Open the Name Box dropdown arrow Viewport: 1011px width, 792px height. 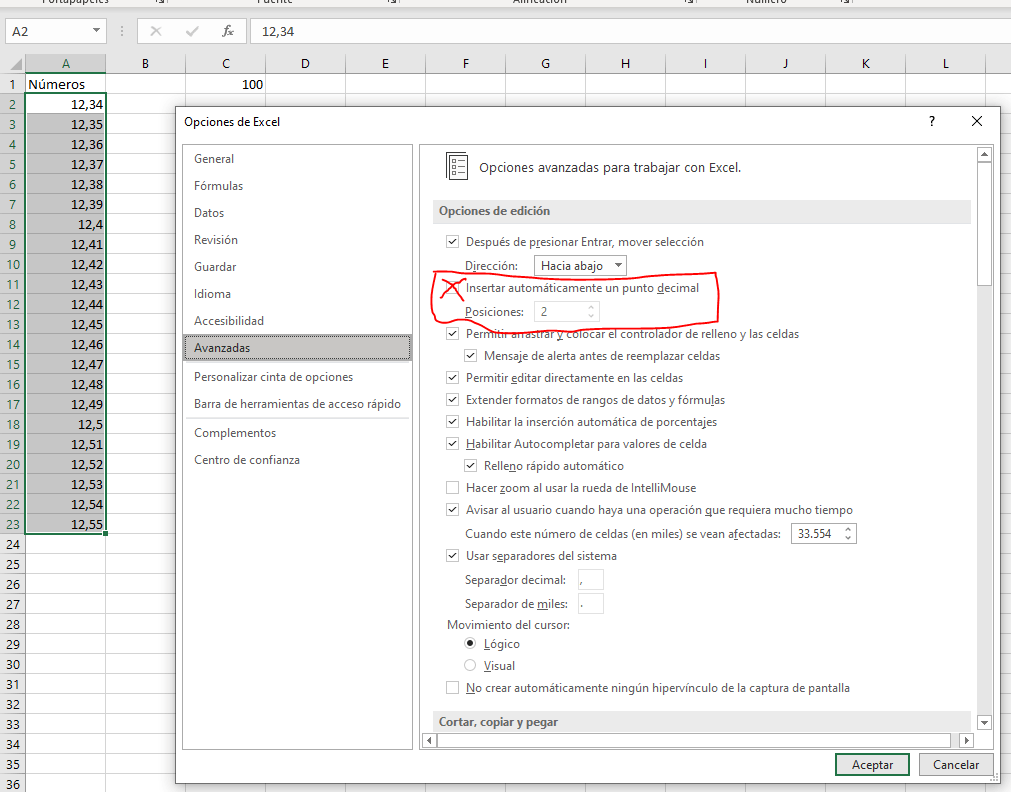tap(96, 31)
